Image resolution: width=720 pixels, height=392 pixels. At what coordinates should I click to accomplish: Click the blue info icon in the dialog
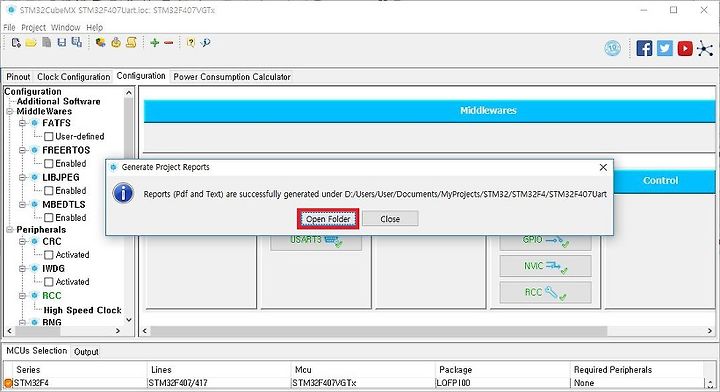124,193
